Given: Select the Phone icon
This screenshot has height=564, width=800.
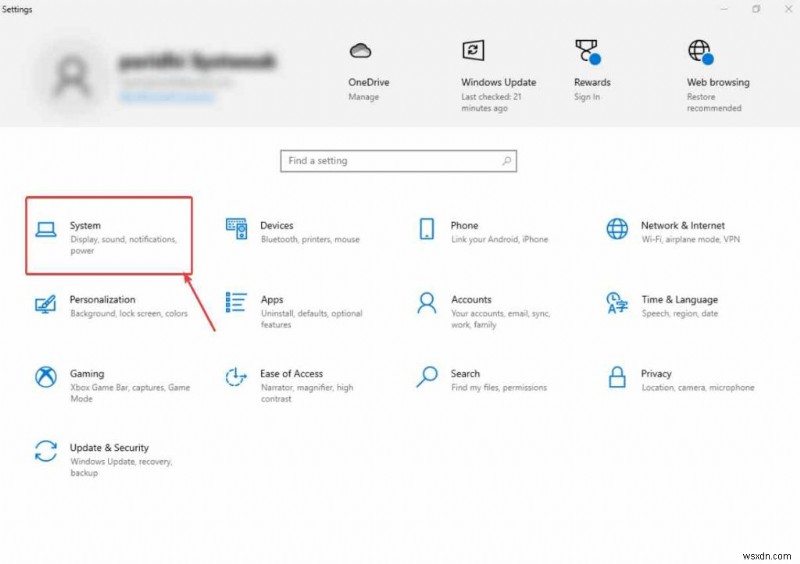Looking at the screenshot, I should click(x=427, y=229).
